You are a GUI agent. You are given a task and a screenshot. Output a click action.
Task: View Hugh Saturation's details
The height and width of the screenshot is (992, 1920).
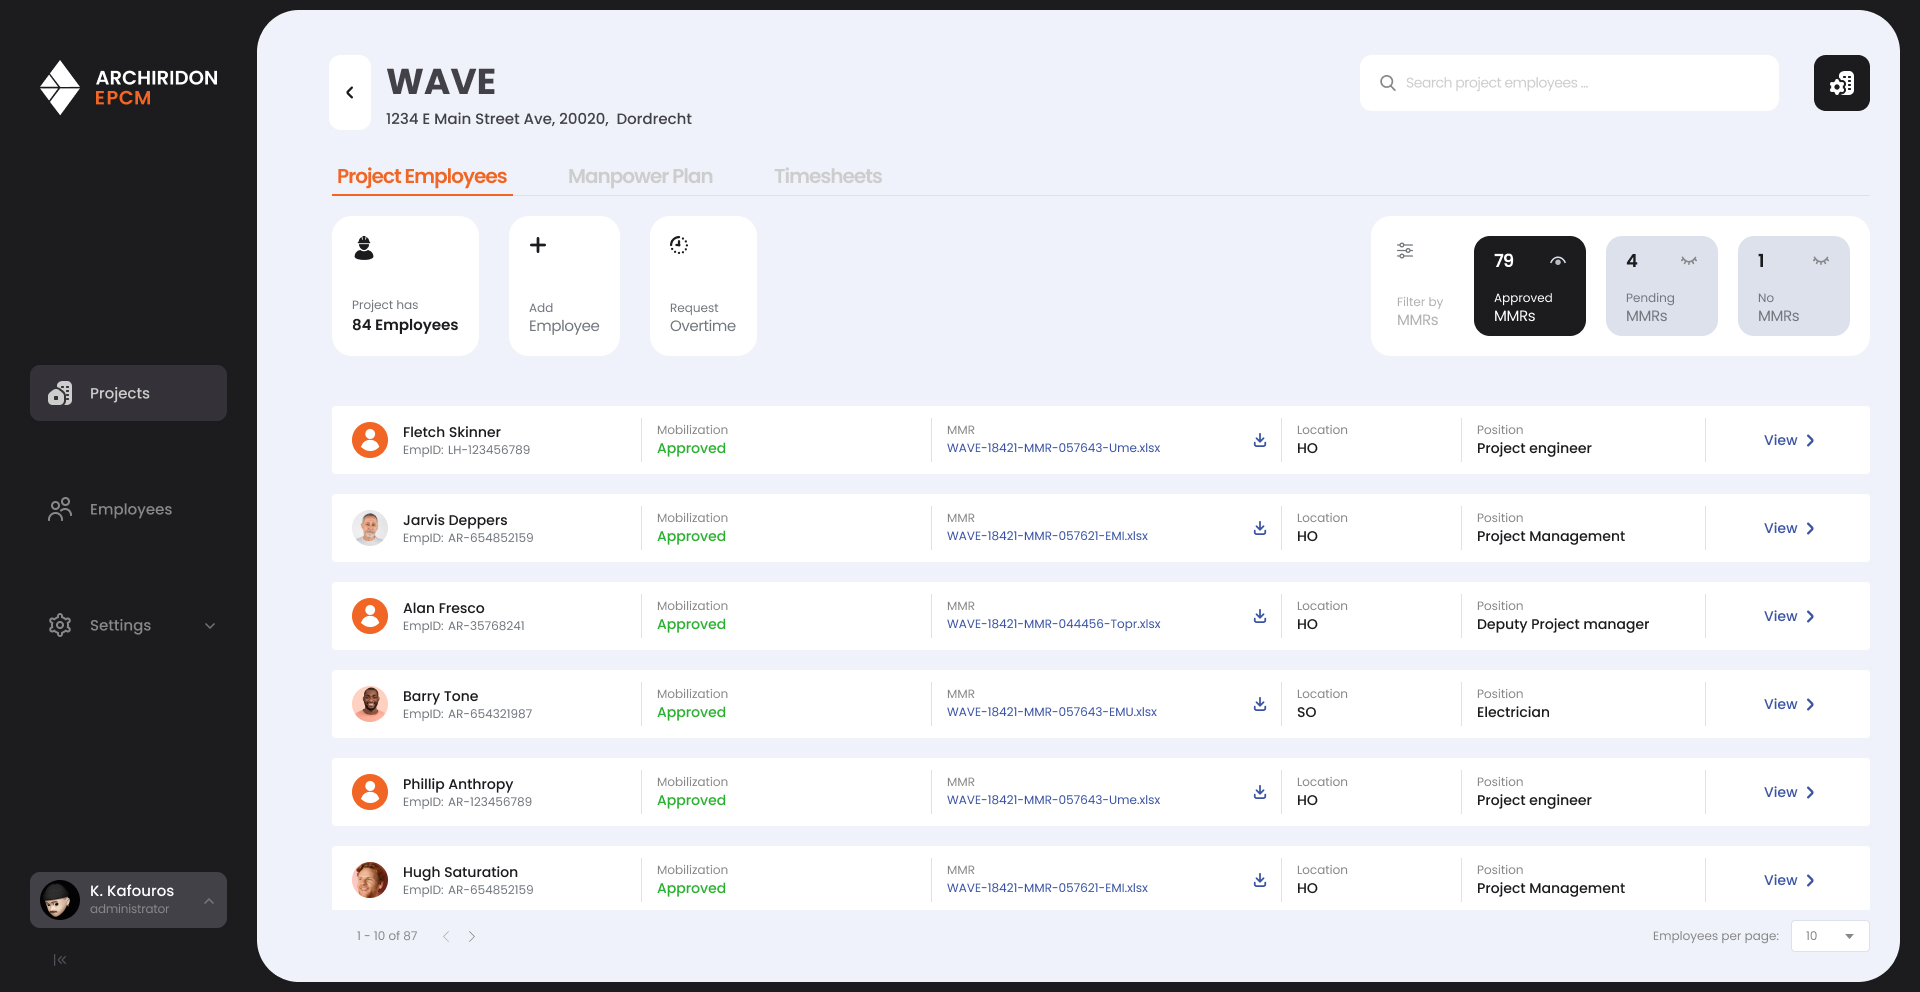point(1789,880)
